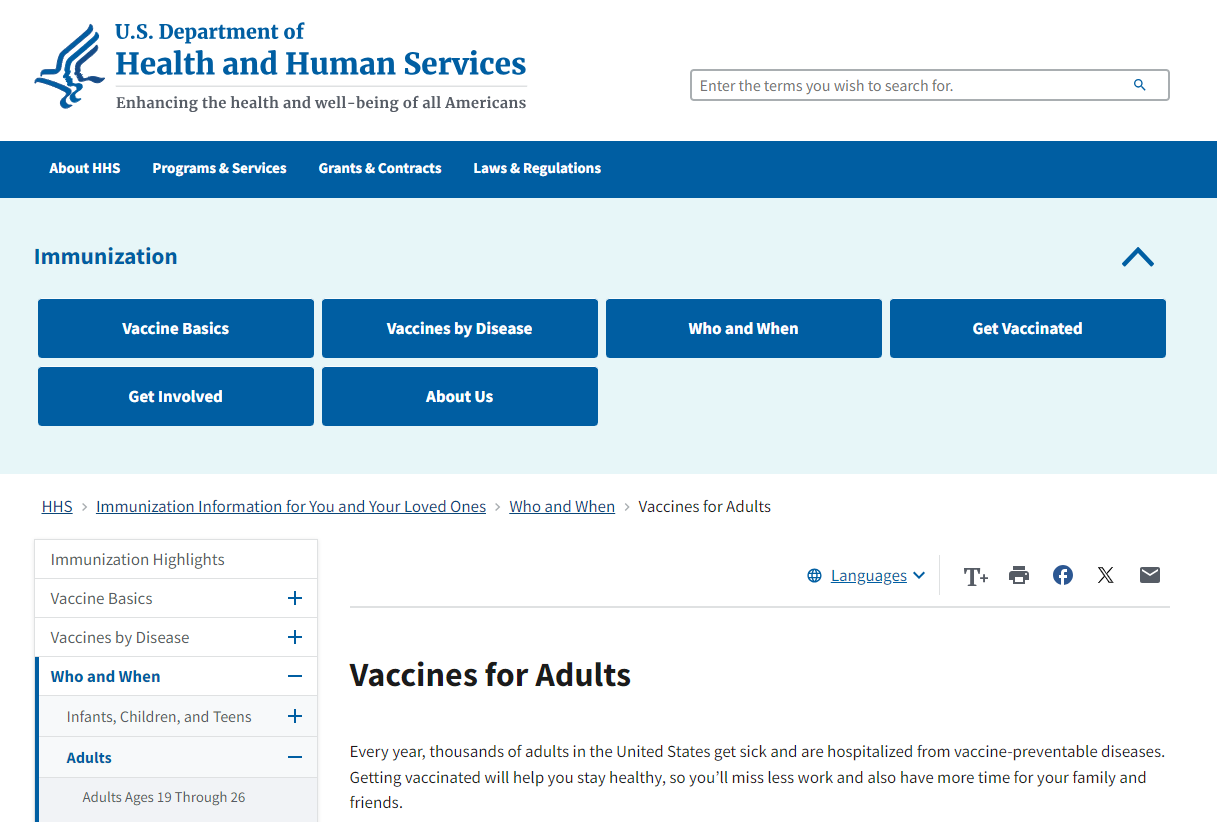Click the search magnifying glass icon
This screenshot has height=822, width=1217.
1140,85
